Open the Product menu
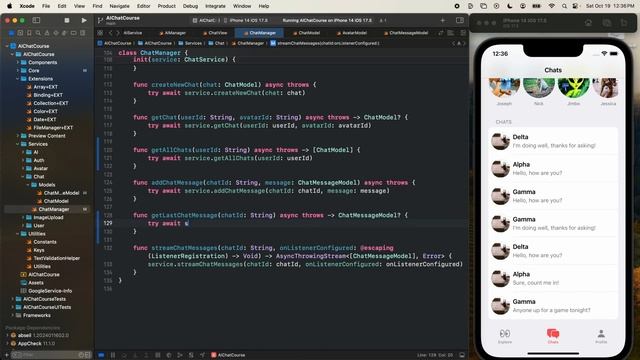The image size is (640, 360). click(167, 6)
